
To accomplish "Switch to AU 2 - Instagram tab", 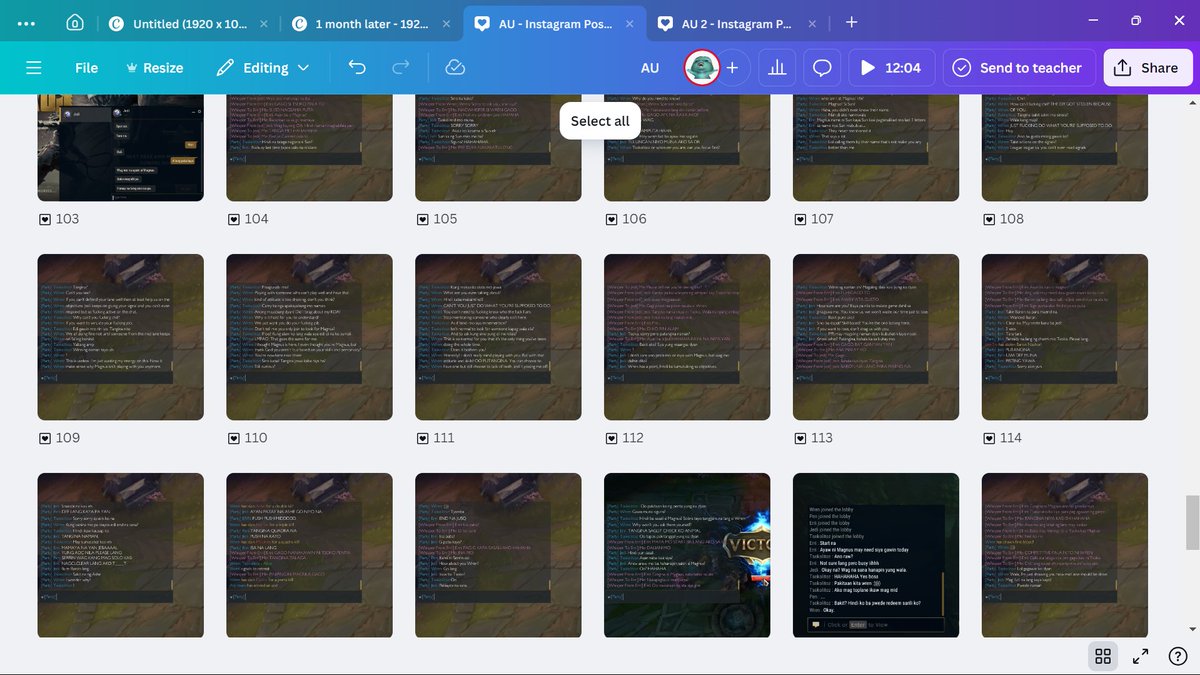I will (737, 23).
